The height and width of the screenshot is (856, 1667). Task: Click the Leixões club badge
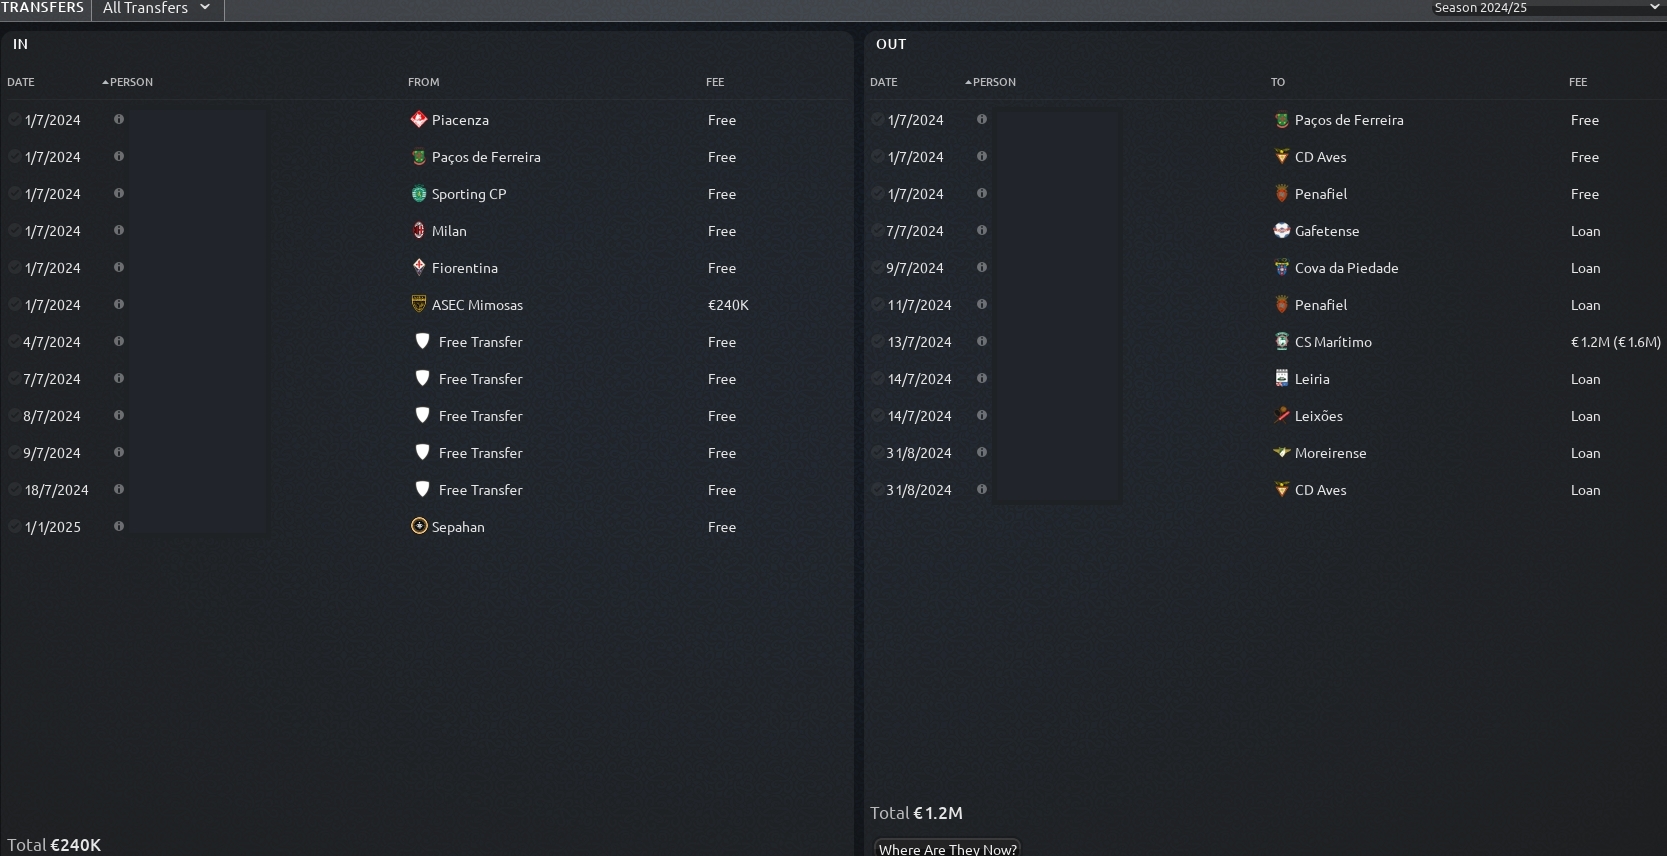coord(1282,416)
